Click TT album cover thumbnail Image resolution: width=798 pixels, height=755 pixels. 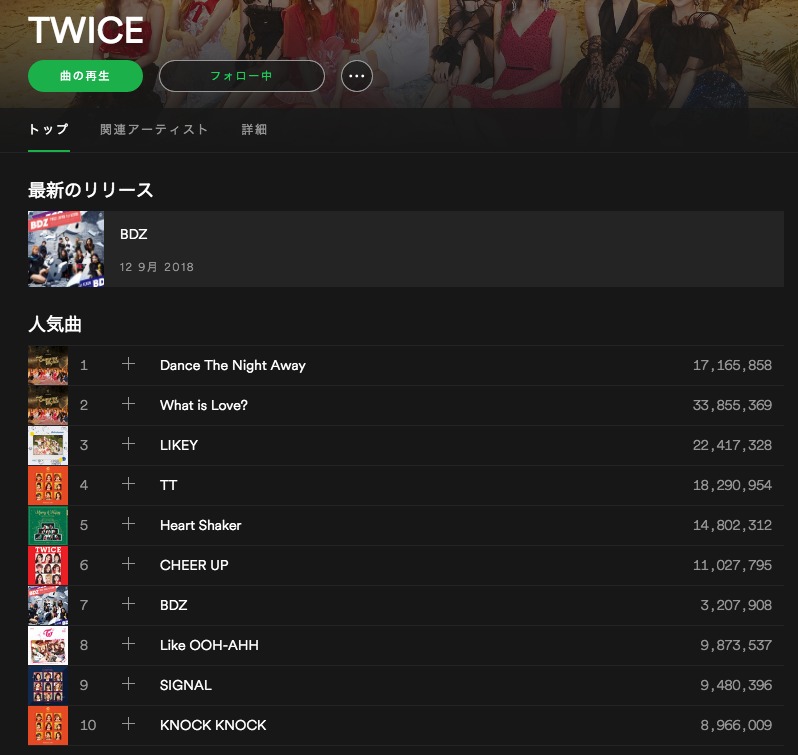(48, 485)
